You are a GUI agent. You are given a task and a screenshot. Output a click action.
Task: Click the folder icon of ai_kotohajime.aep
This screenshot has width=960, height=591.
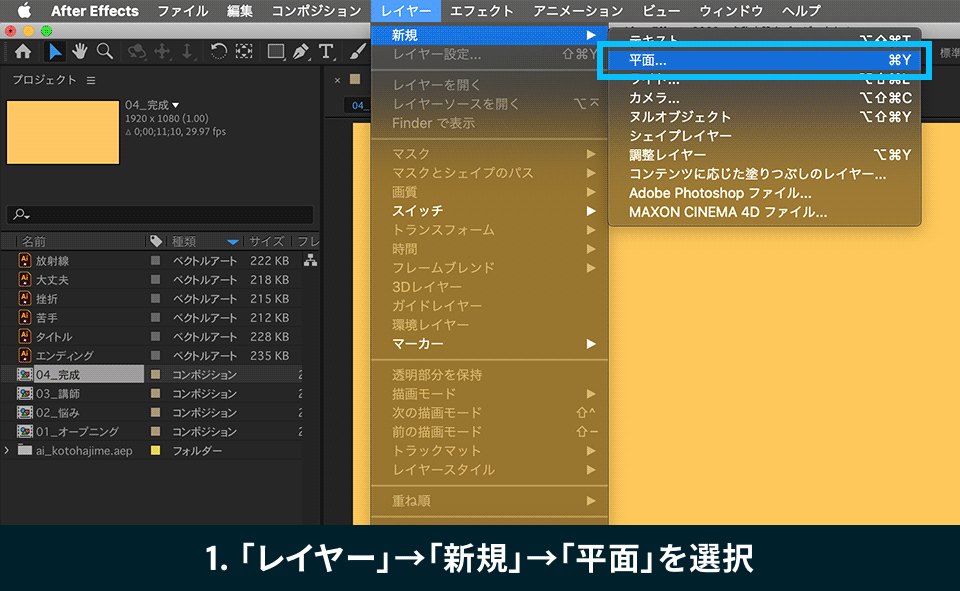24,450
